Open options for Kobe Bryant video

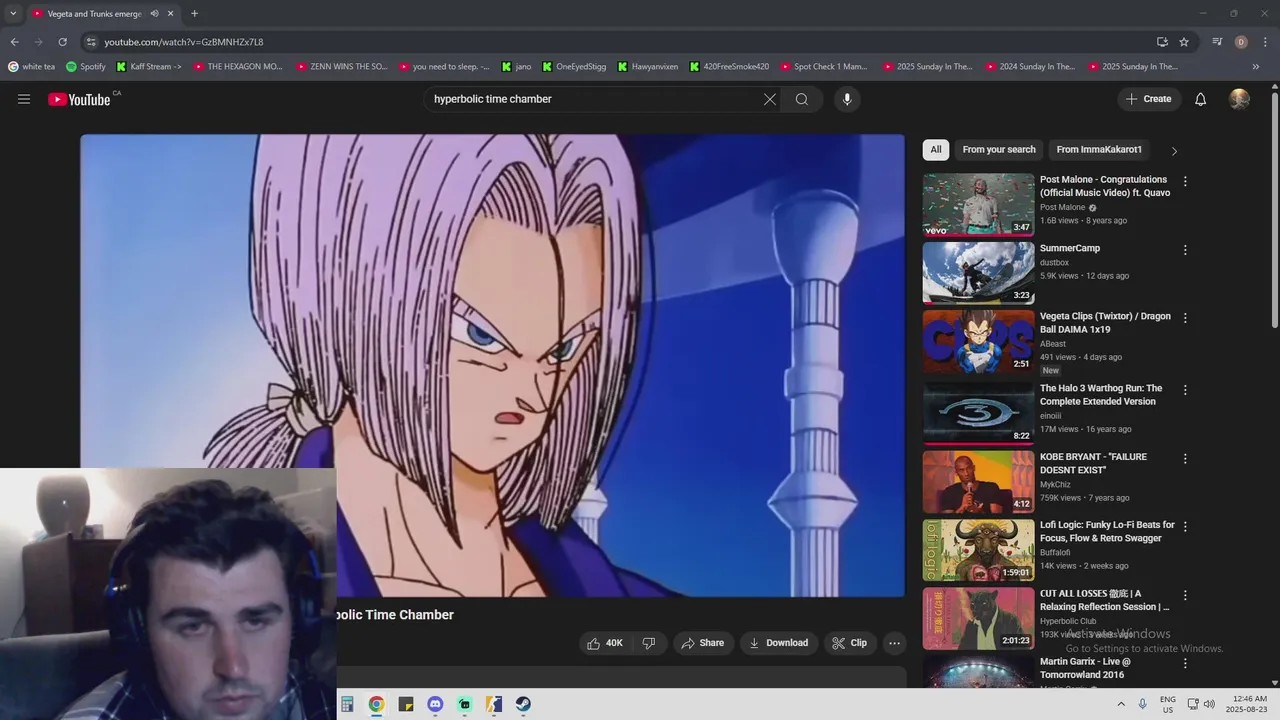point(1185,459)
